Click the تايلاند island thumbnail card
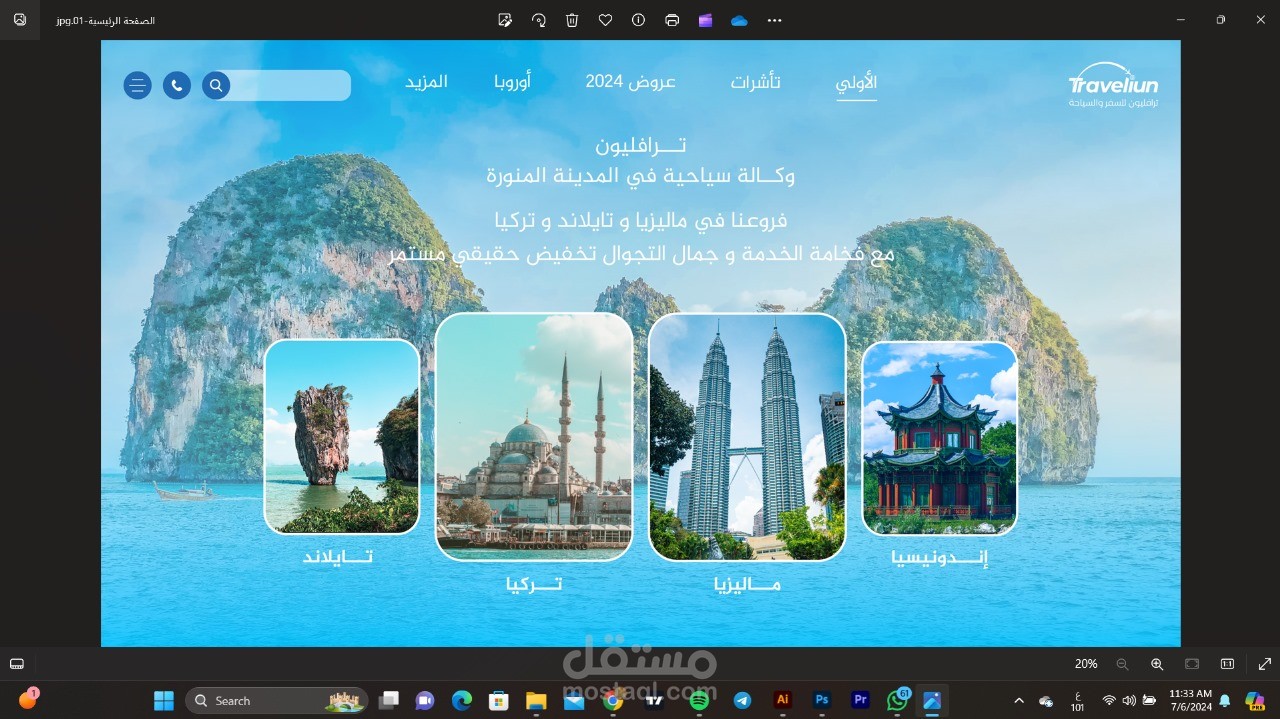The image size is (1280, 719). coord(342,437)
